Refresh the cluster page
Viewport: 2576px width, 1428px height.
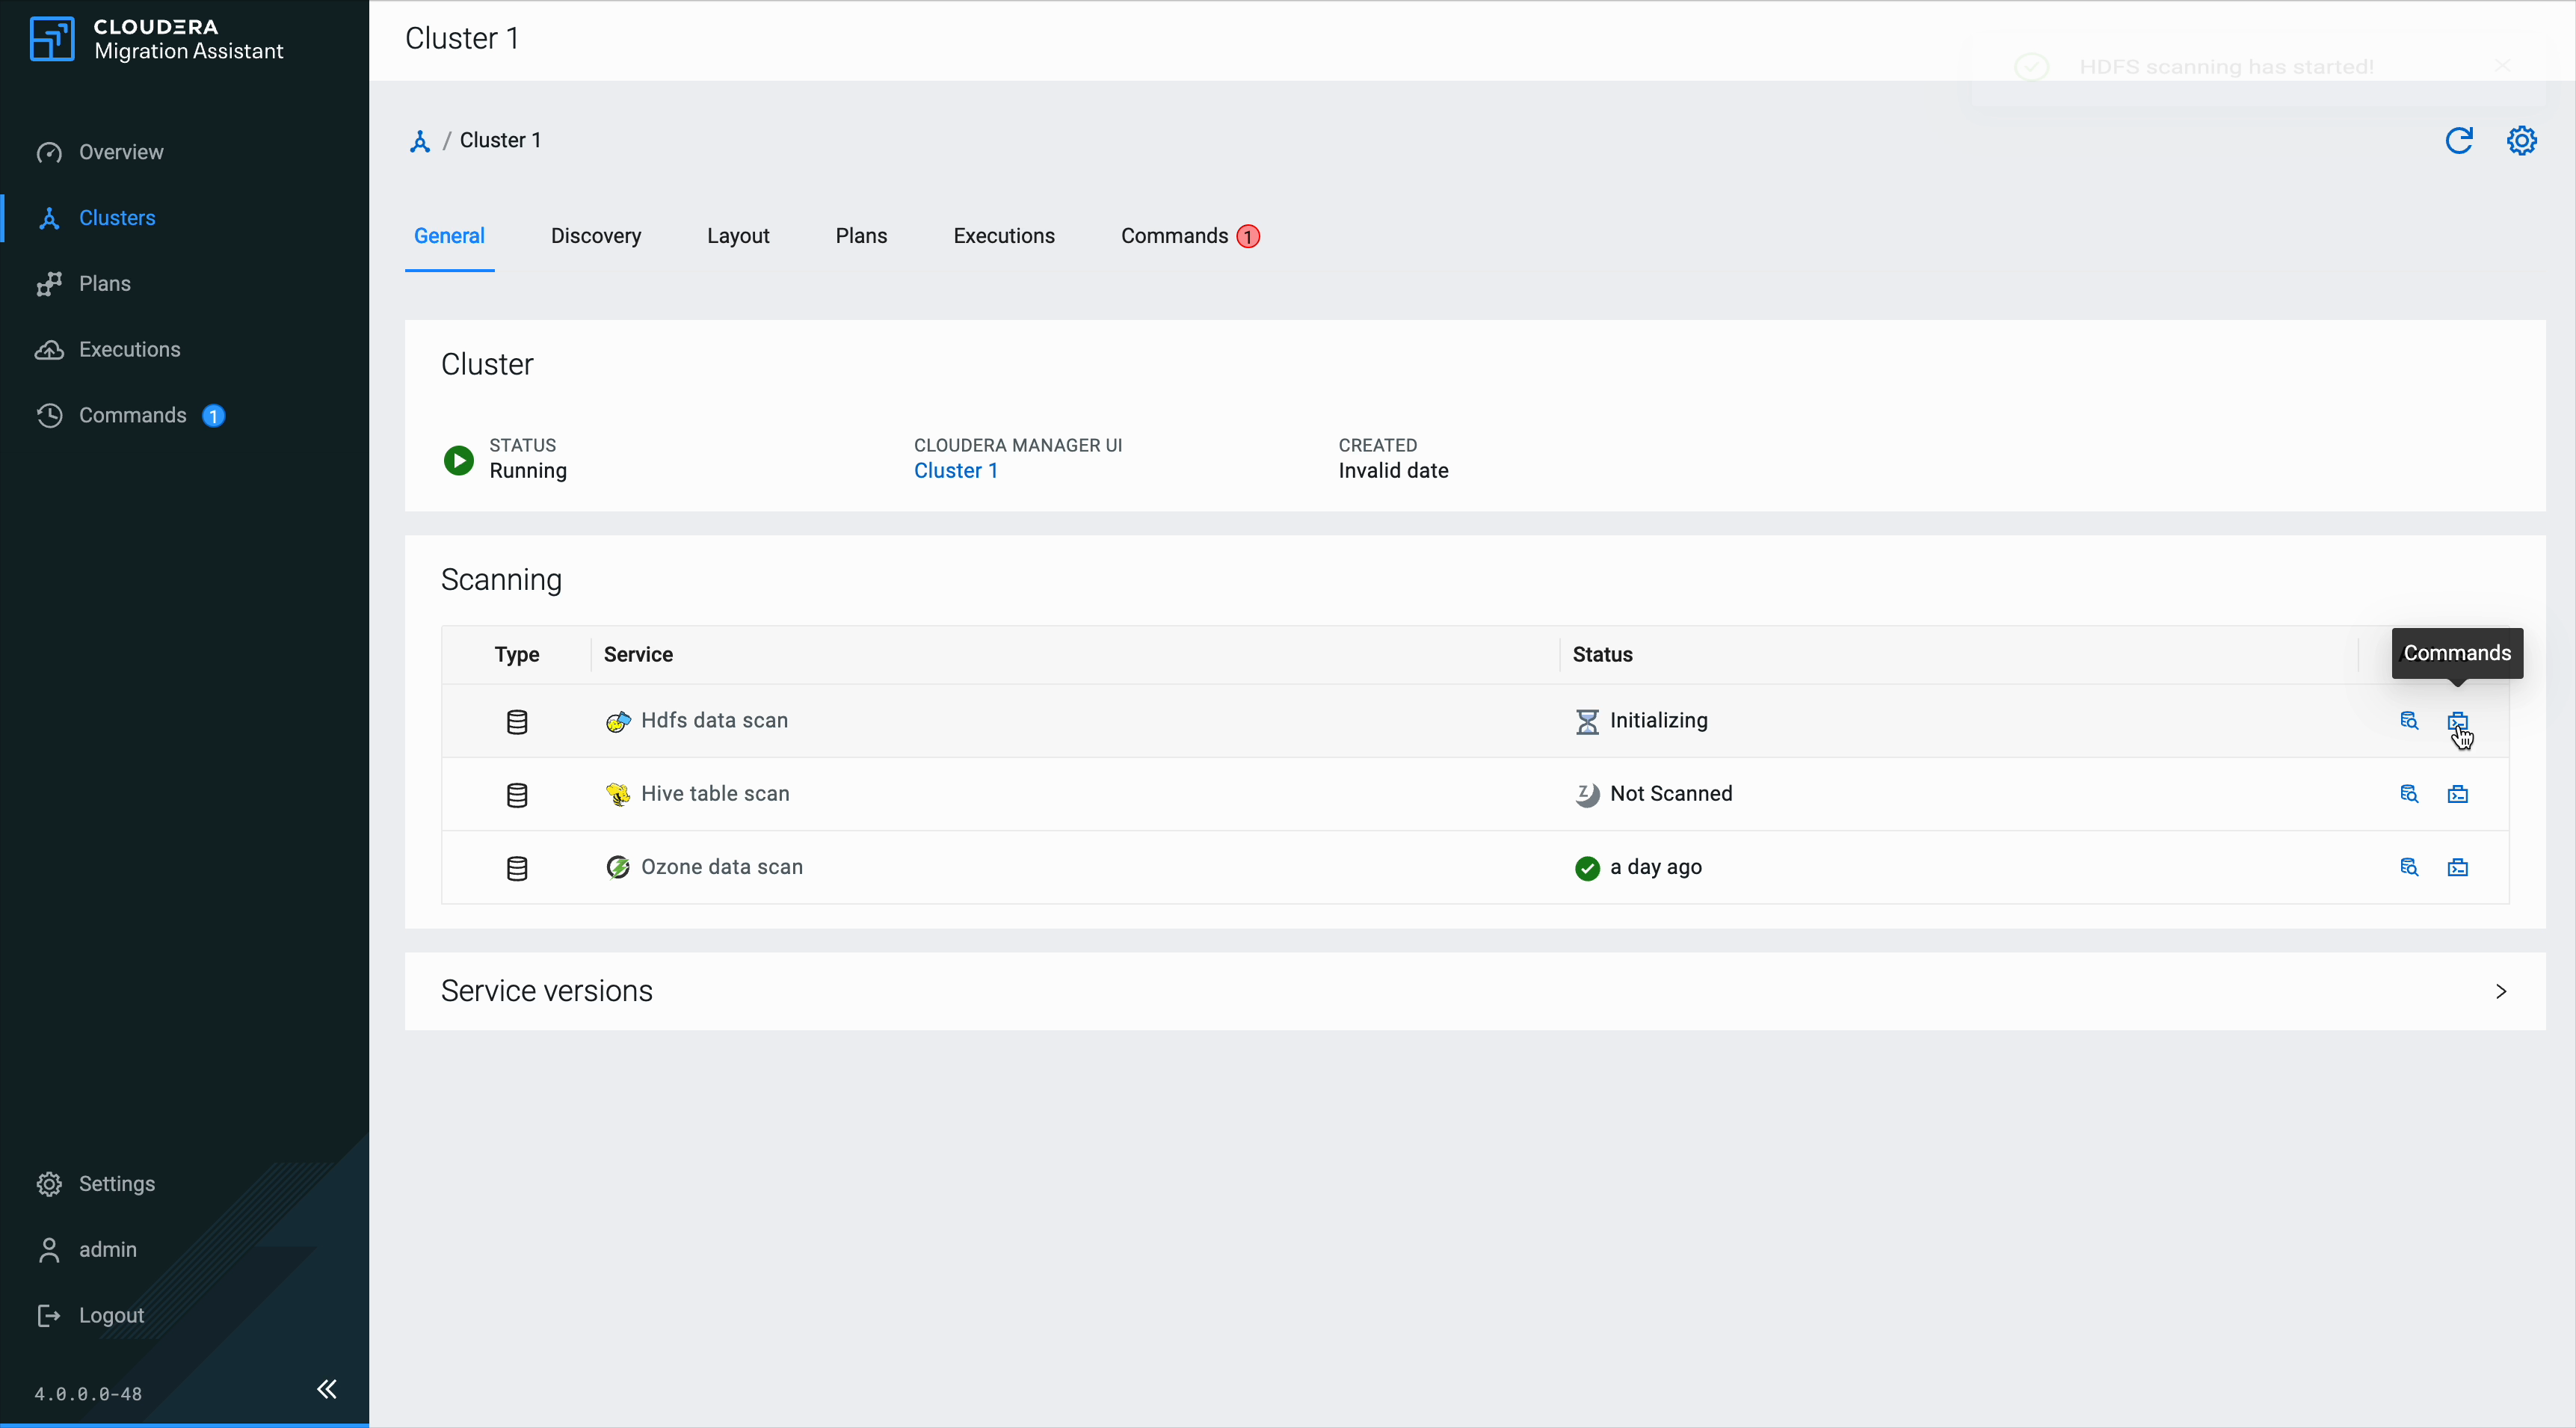click(x=2459, y=141)
